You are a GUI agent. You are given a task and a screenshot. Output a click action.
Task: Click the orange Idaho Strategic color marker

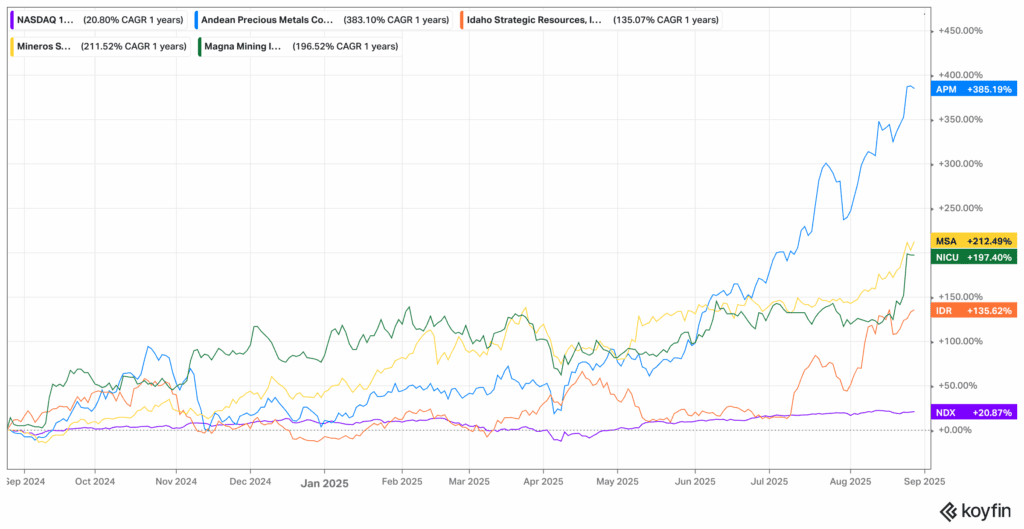[x=463, y=20]
